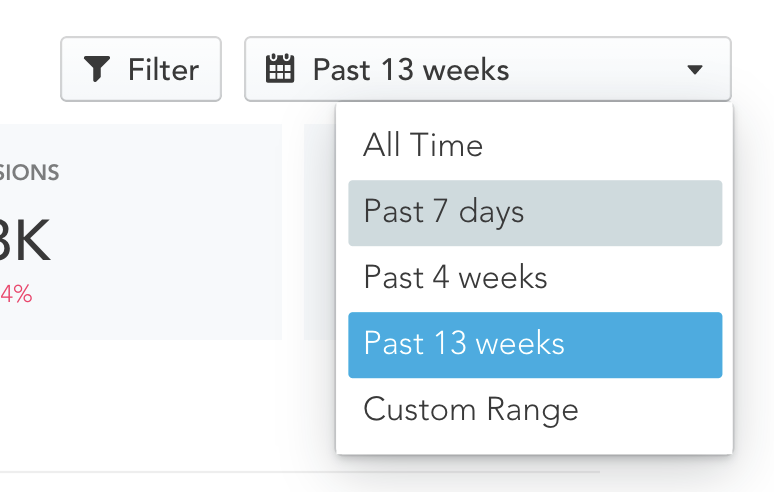Click the partially hidden second metric card

[x=319, y=232]
